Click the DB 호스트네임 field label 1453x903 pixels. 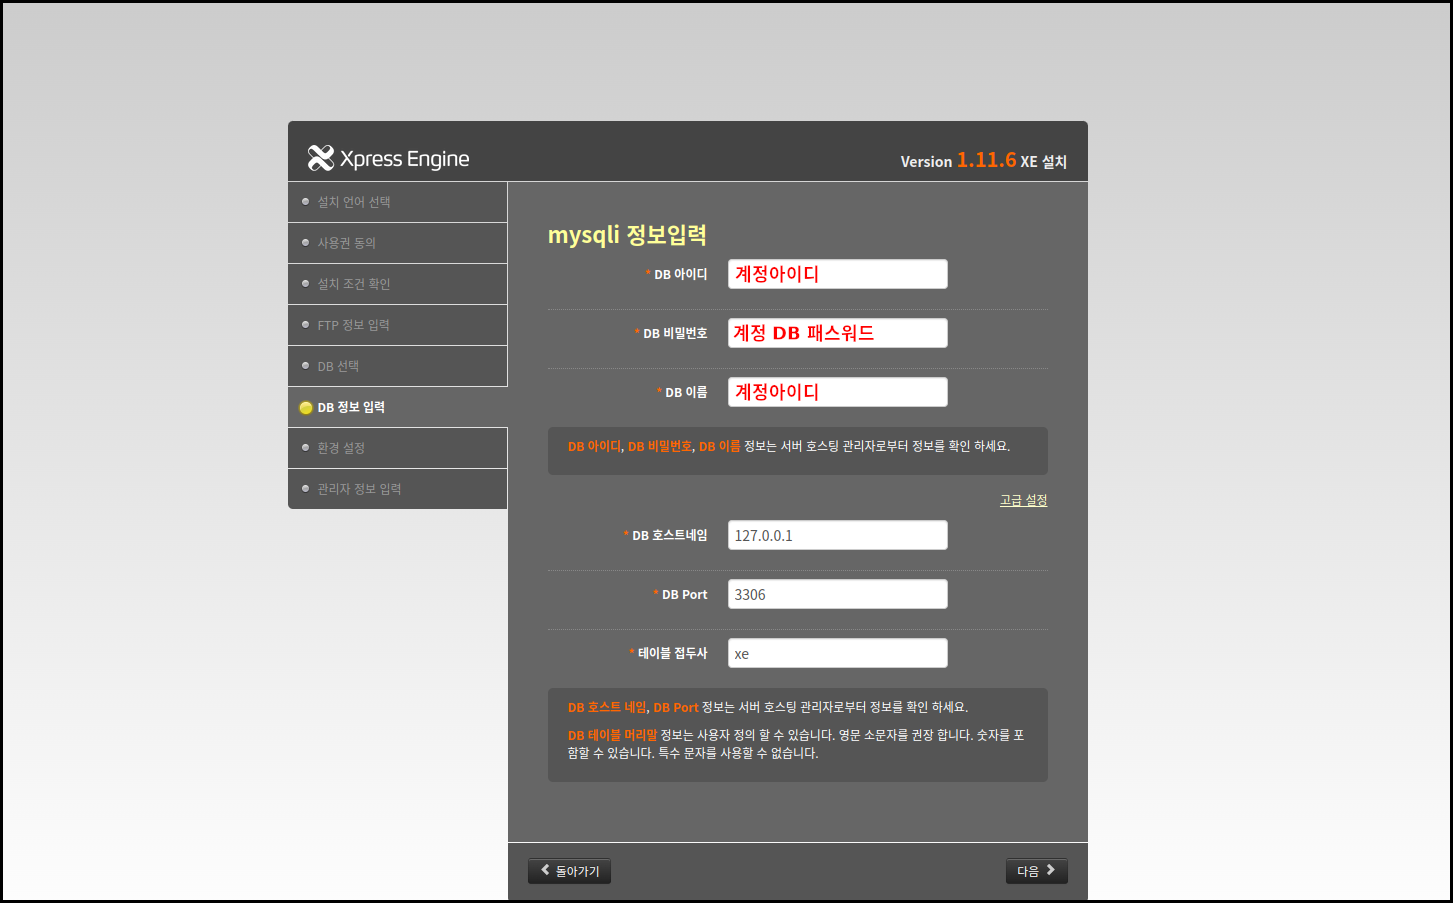tap(669, 535)
